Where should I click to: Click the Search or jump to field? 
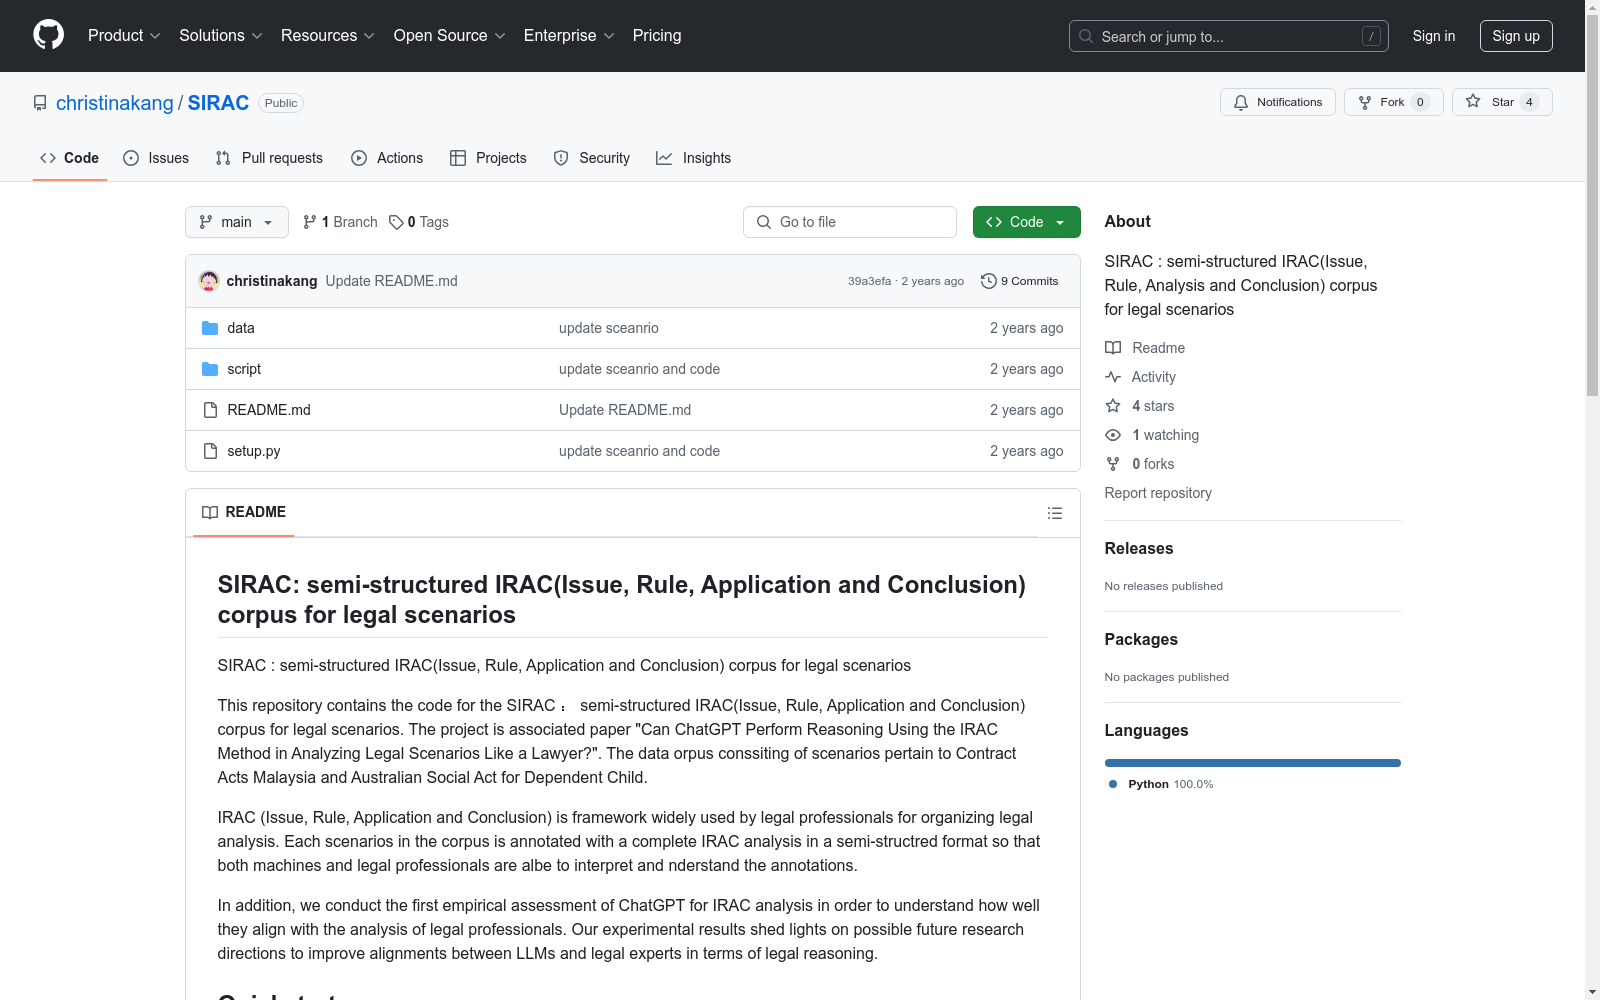pyautogui.click(x=1228, y=36)
